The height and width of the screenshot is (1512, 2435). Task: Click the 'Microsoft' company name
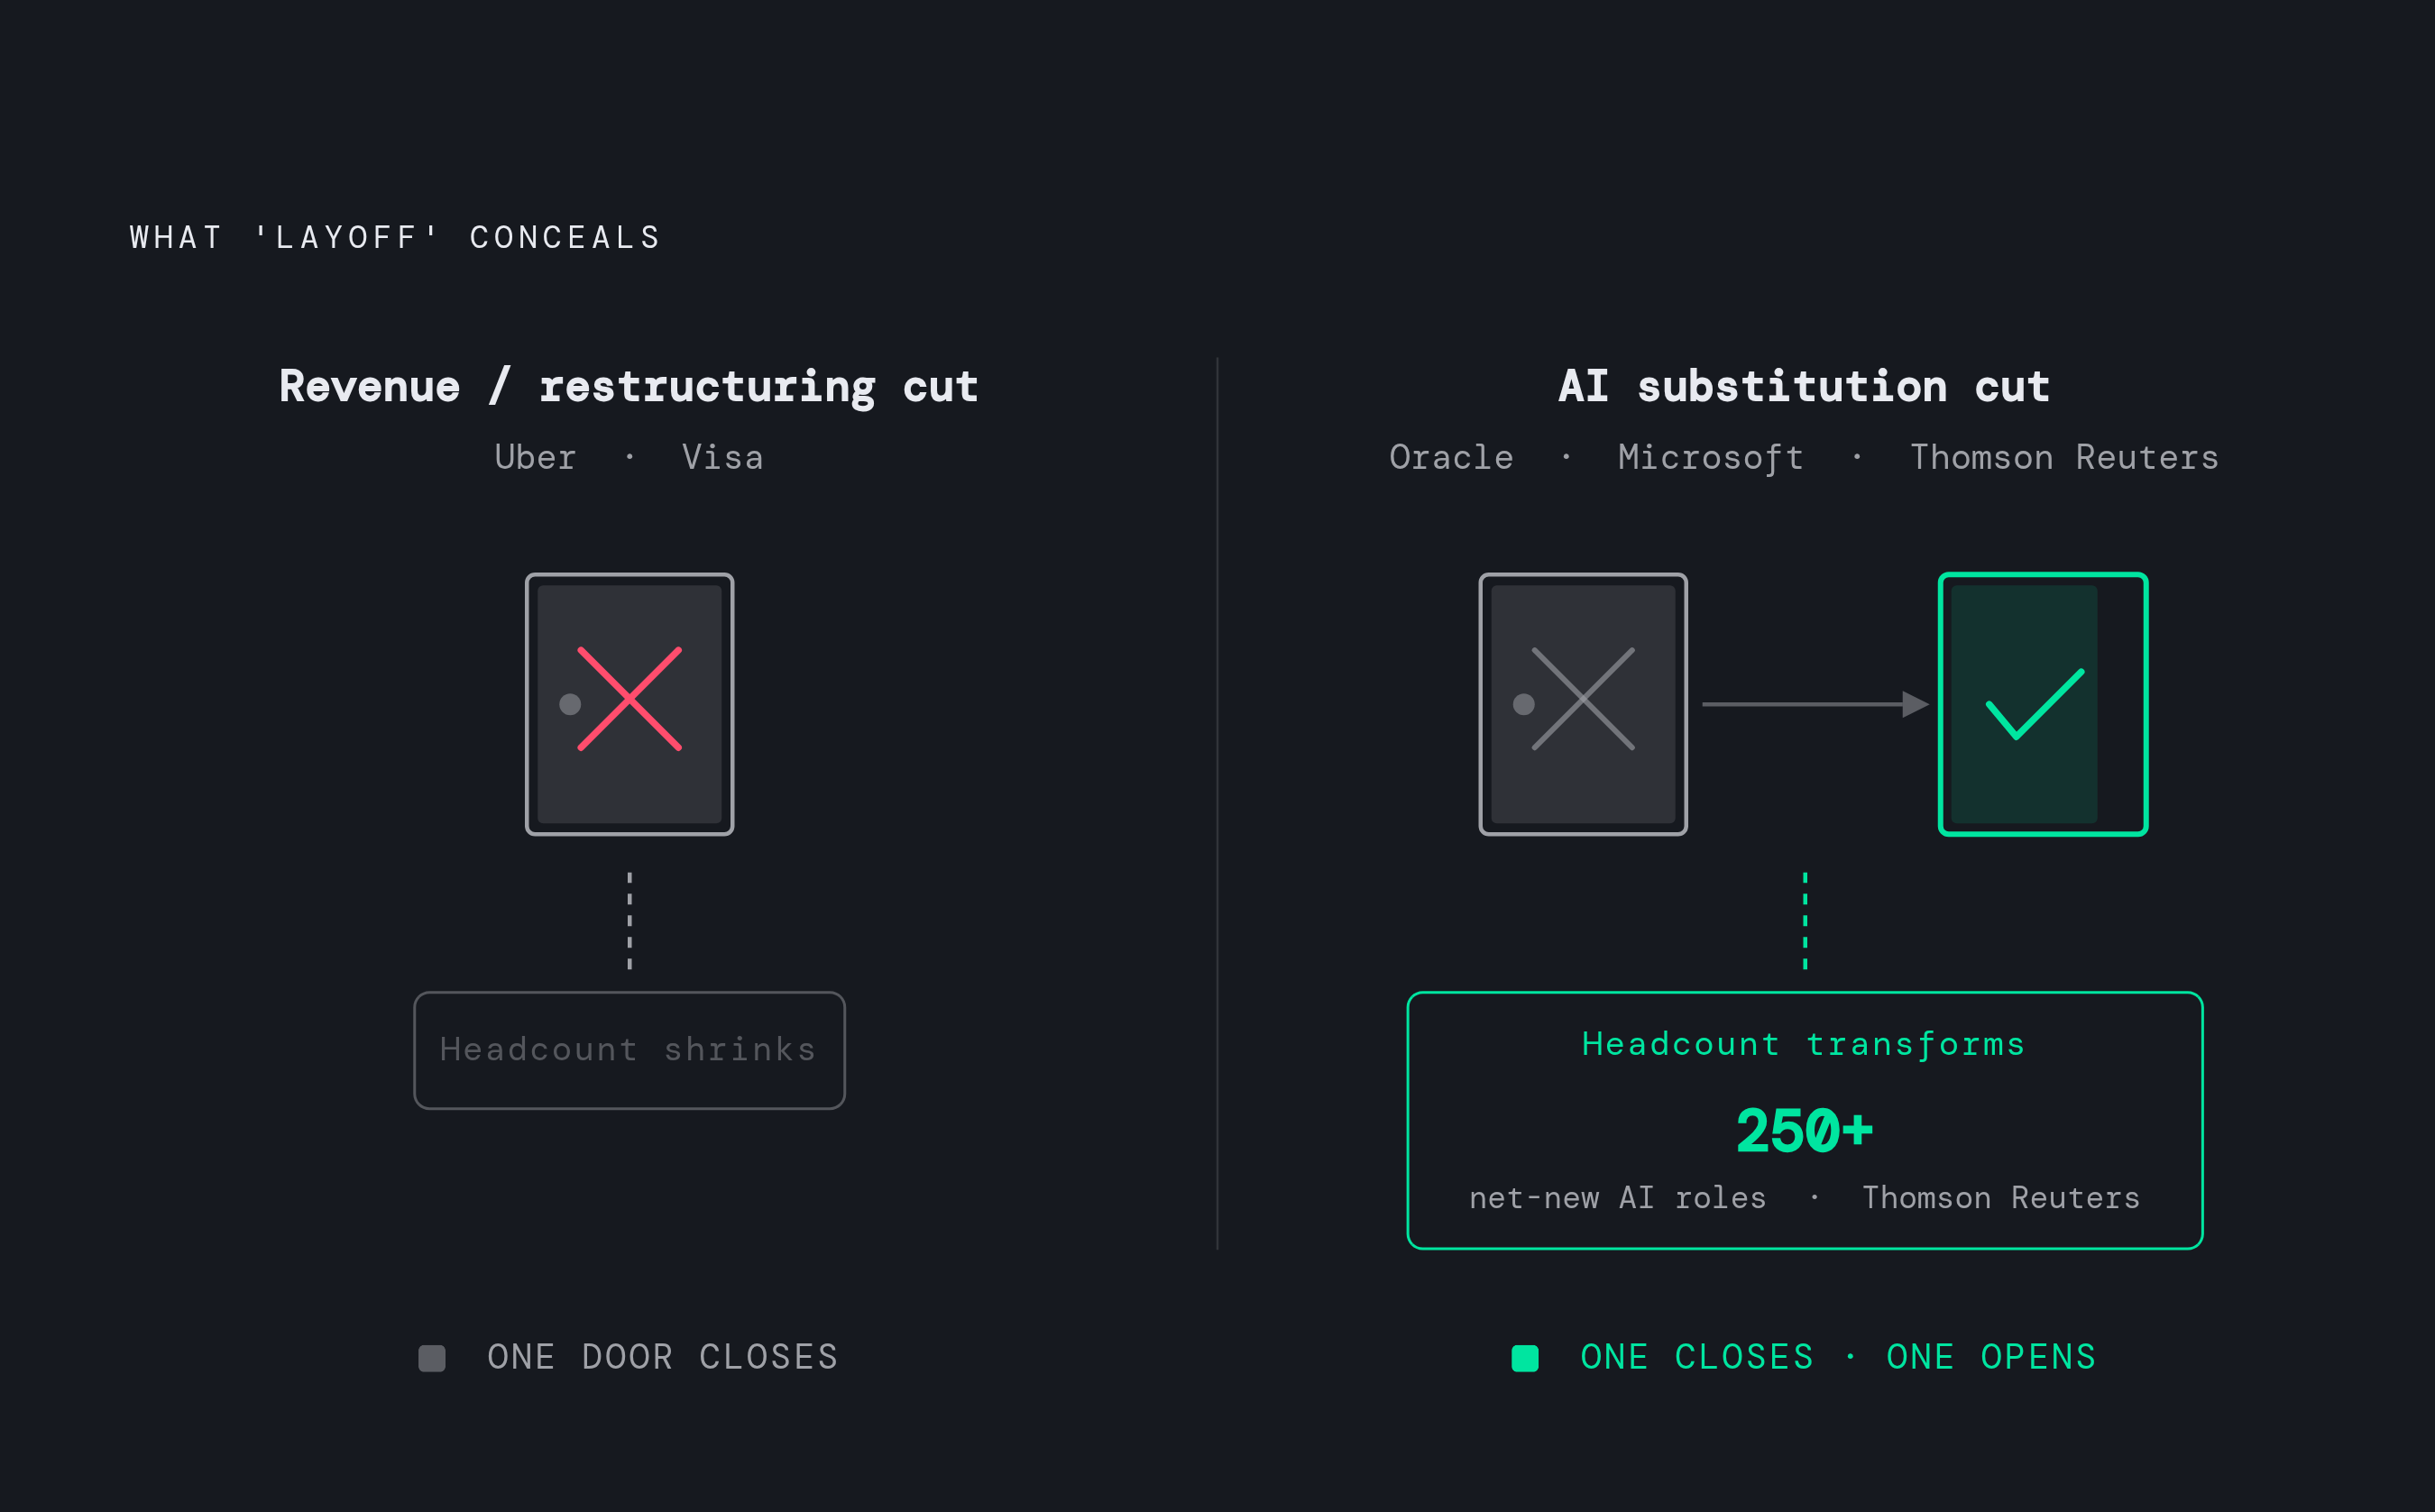pos(1711,458)
